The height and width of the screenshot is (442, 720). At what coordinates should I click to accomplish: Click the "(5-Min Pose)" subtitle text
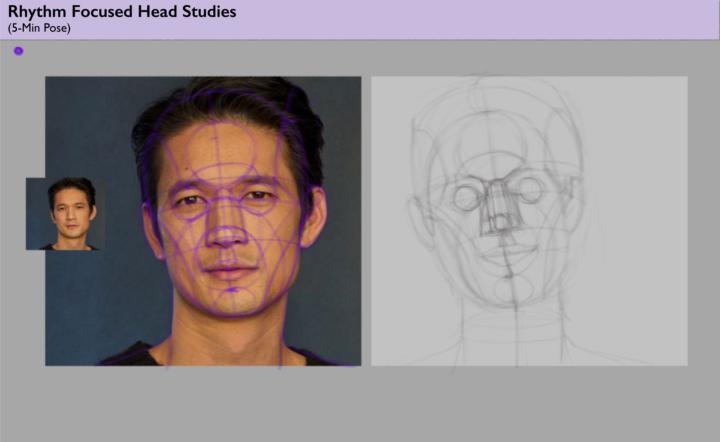tap(39, 28)
